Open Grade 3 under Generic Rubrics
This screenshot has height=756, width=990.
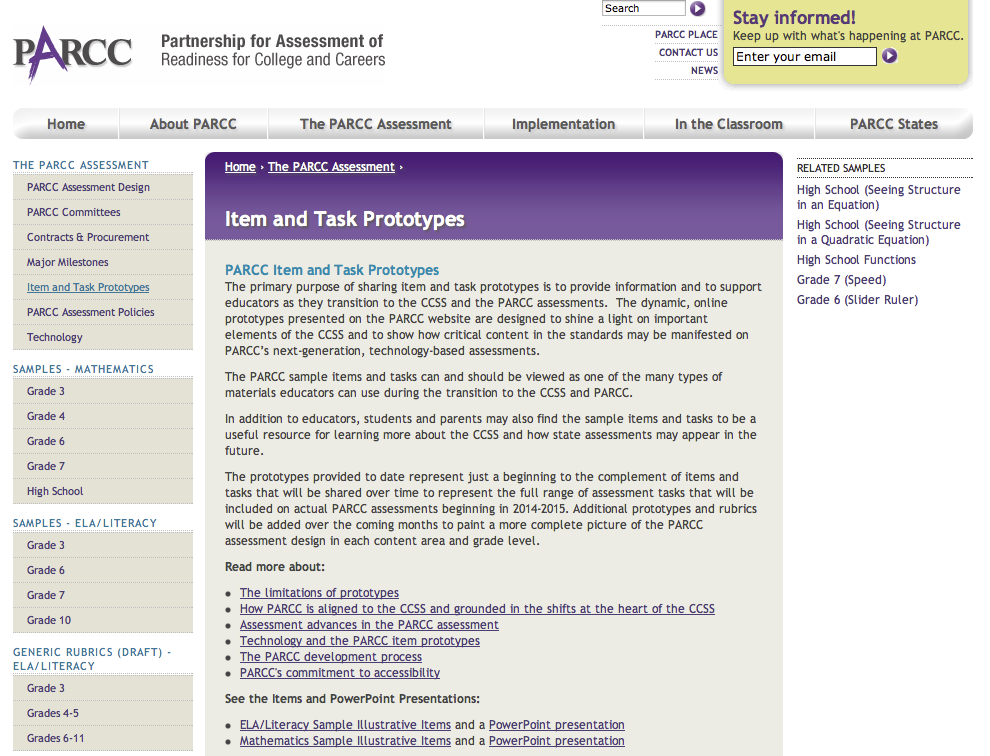click(103, 688)
